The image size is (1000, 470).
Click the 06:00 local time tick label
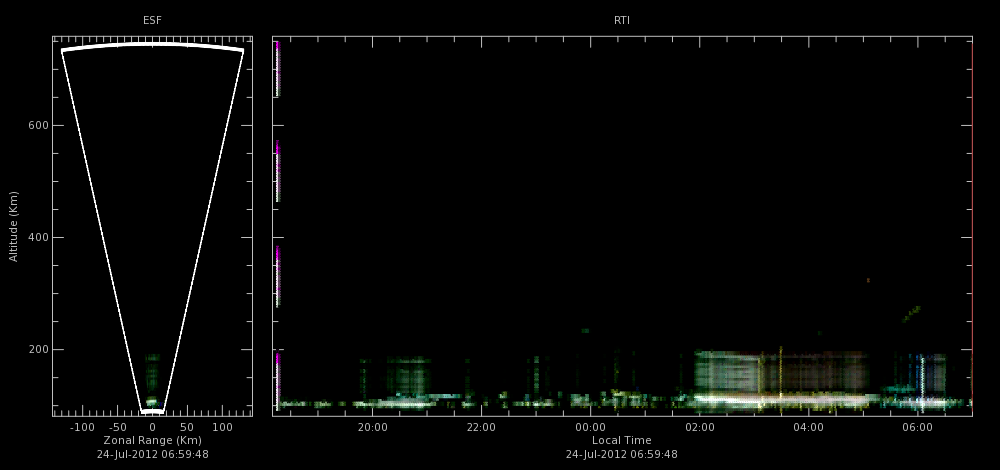[x=918, y=427]
